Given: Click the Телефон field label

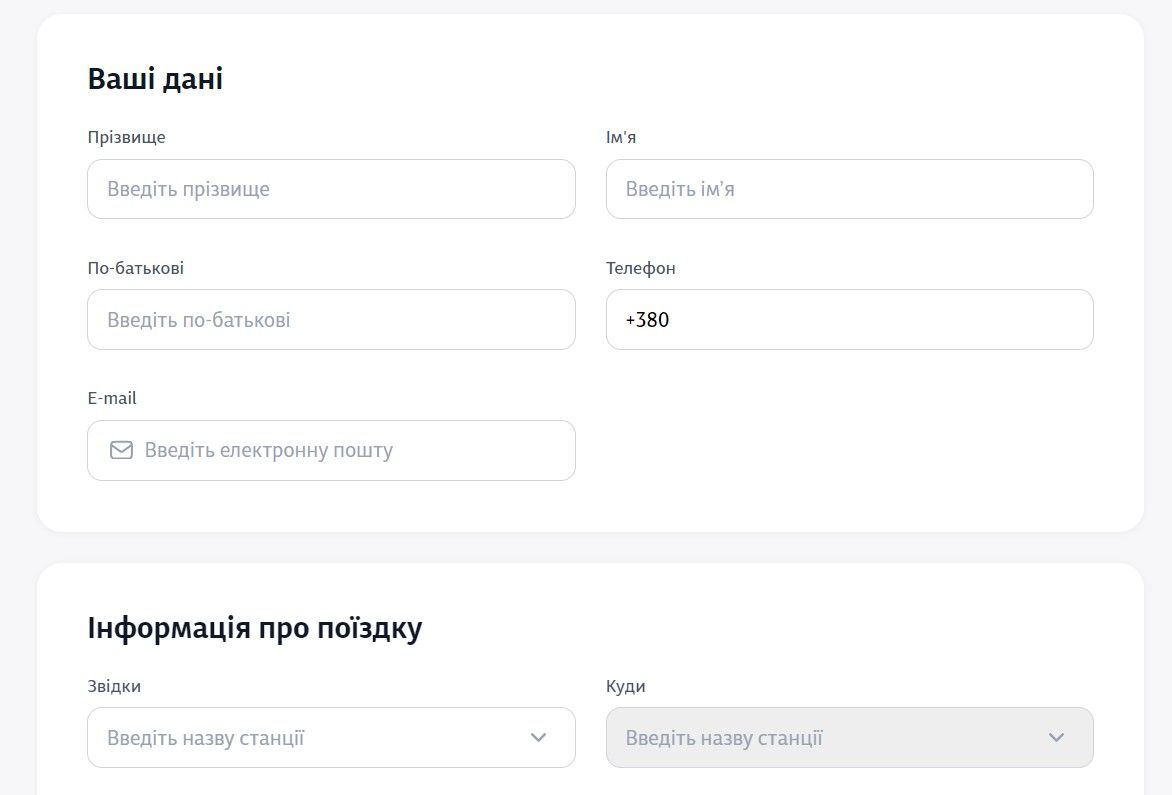Looking at the screenshot, I should (x=640, y=268).
